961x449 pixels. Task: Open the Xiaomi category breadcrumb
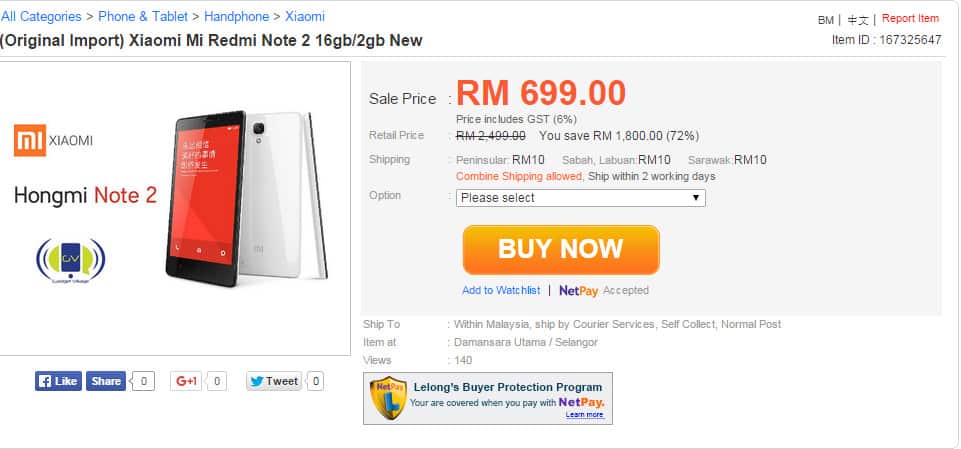coord(305,17)
